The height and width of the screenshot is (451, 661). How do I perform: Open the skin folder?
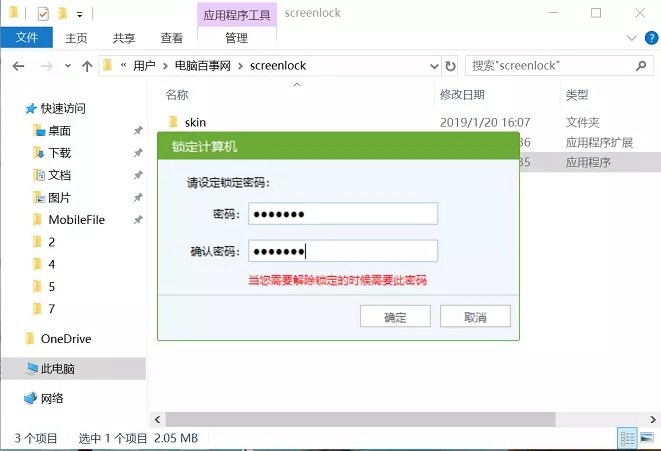(x=194, y=122)
